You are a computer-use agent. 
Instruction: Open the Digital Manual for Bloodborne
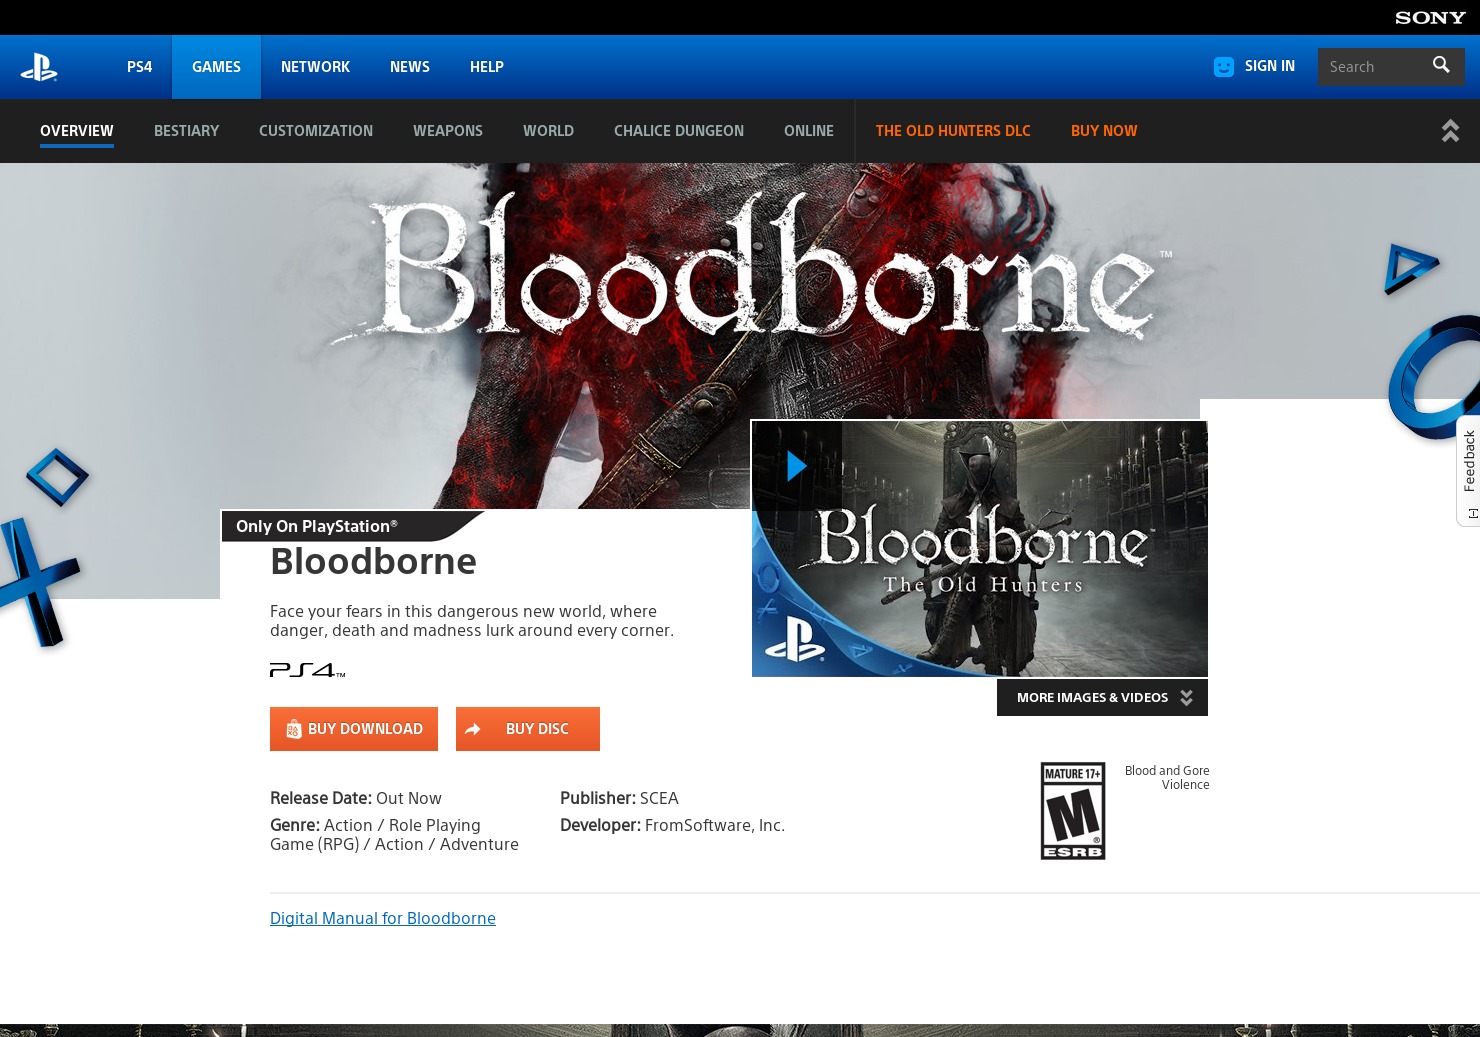(x=383, y=918)
